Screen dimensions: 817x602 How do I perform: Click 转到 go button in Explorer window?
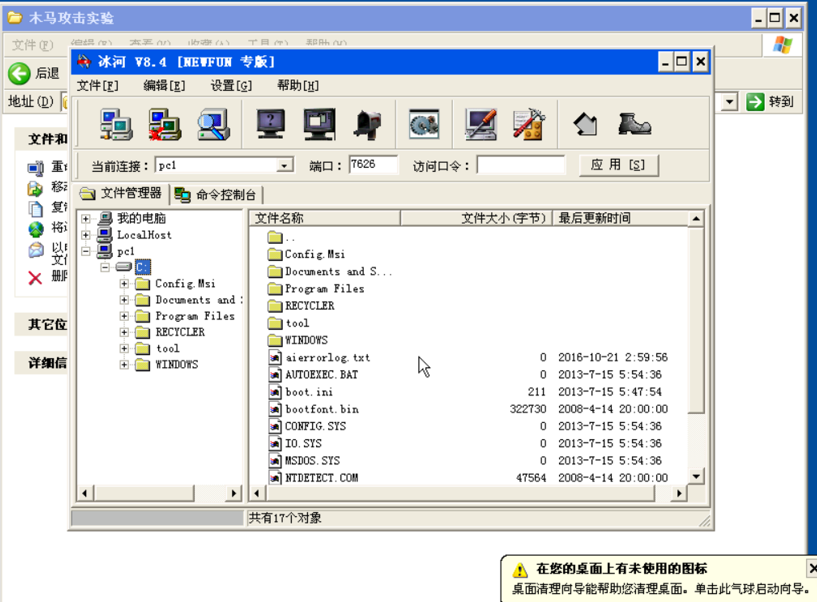pyautogui.click(x=770, y=102)
